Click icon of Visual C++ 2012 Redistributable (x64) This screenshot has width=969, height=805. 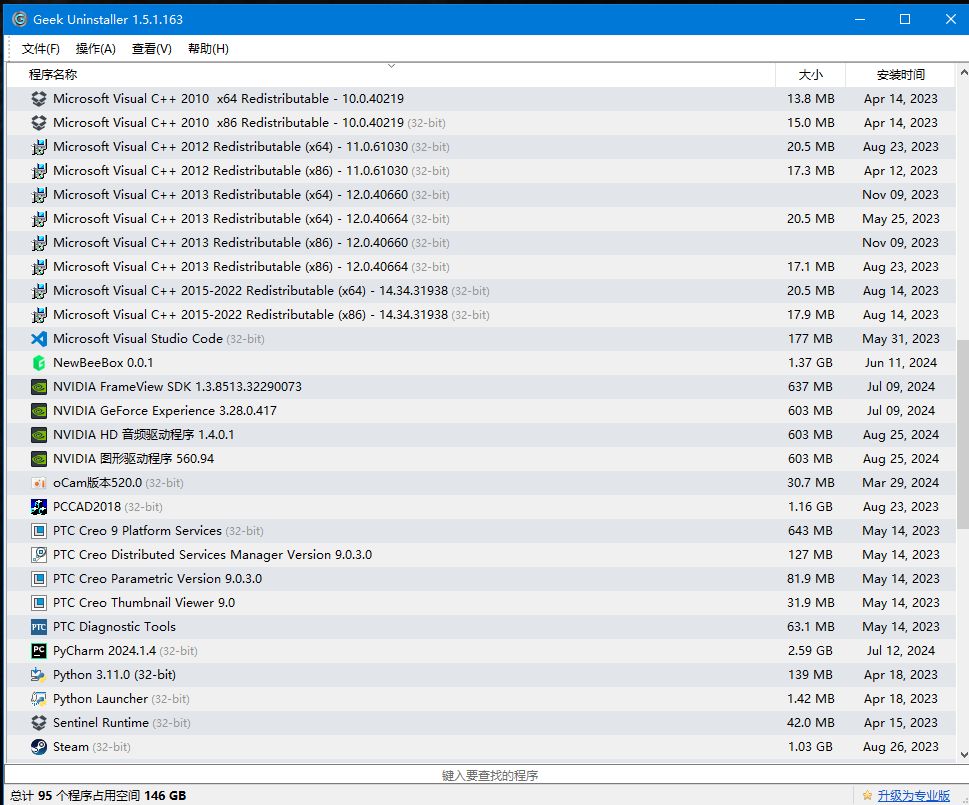(39, 147)
